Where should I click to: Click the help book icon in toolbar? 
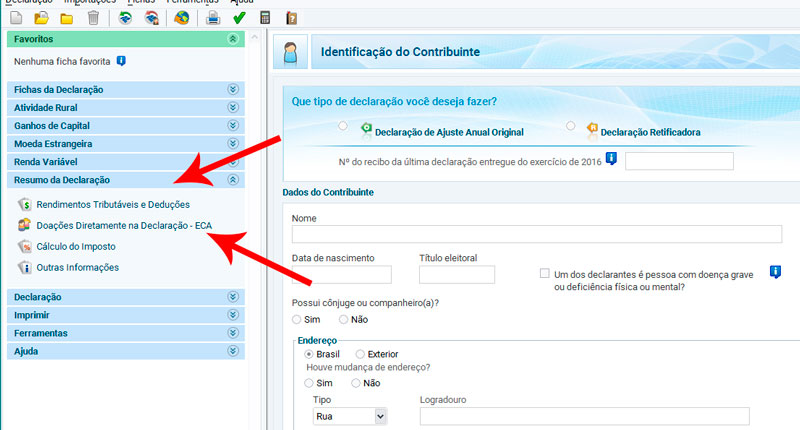point(291,18)
